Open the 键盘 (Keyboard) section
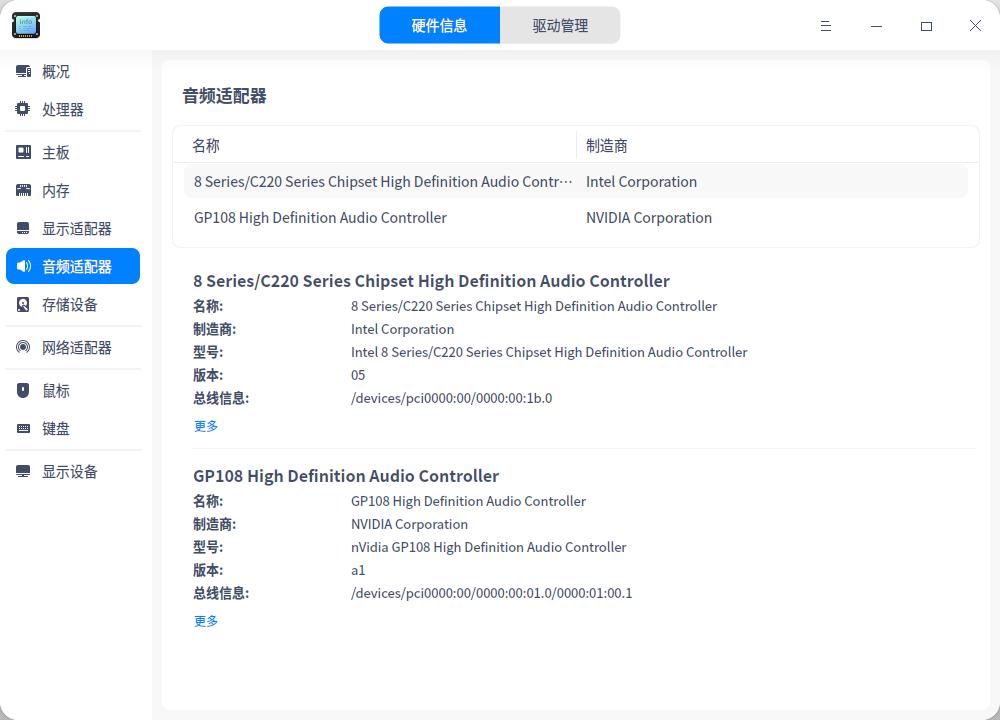Image resolution: width=1000 pixels, height=720 pixels. click(x=56, y=428)
